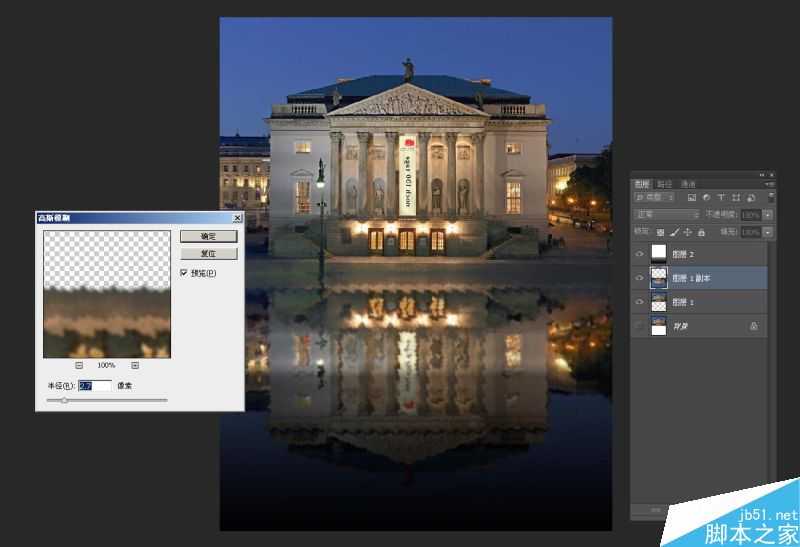Filter layers by adjustment layers icon

click(x=706, y=197)
